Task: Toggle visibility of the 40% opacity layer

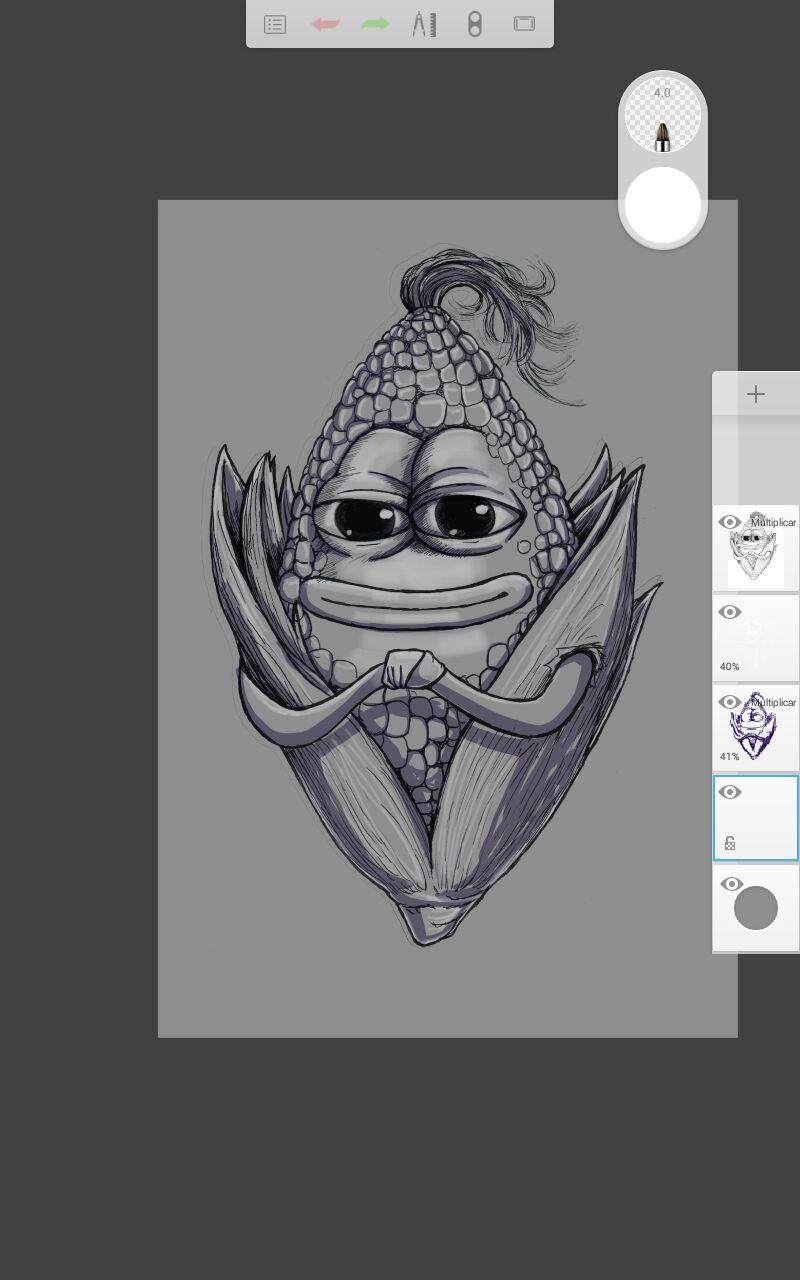Action: [730, 612]
